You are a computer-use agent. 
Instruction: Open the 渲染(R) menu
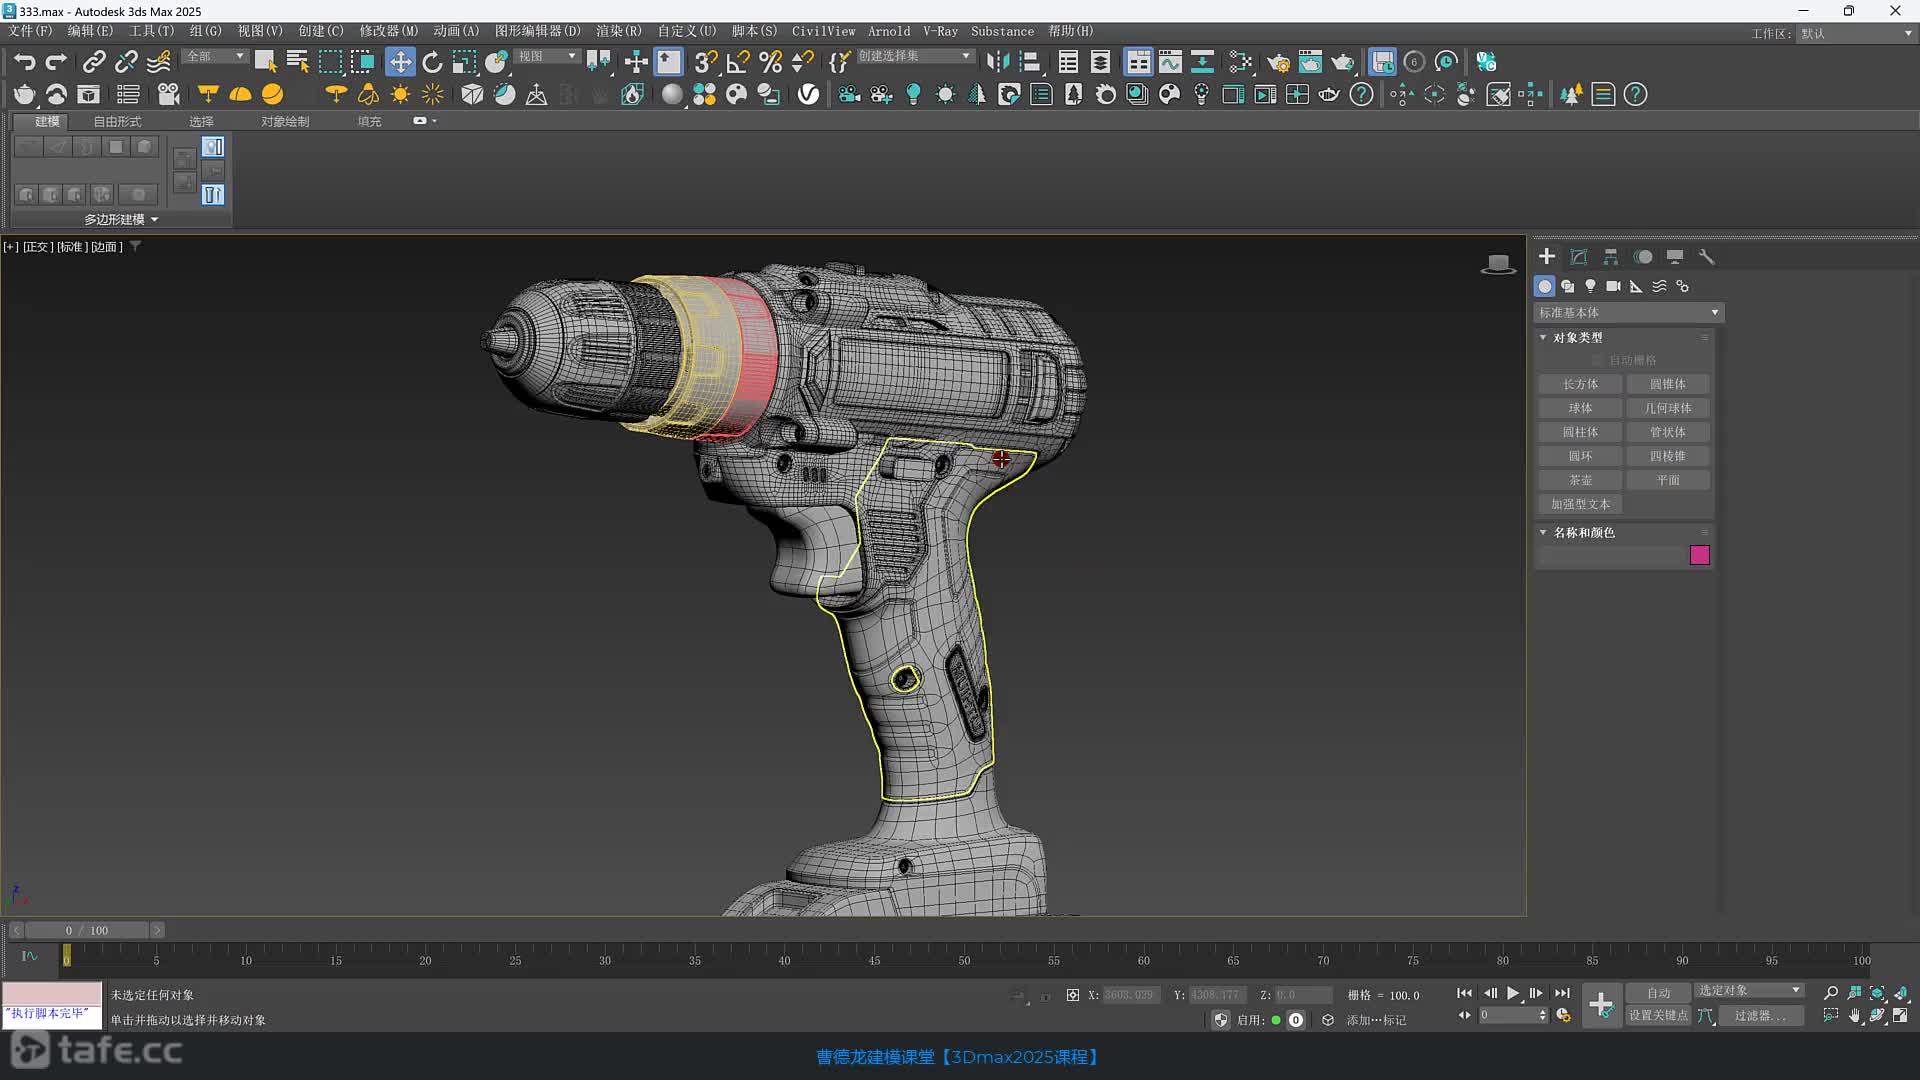[x=618, y=31]
